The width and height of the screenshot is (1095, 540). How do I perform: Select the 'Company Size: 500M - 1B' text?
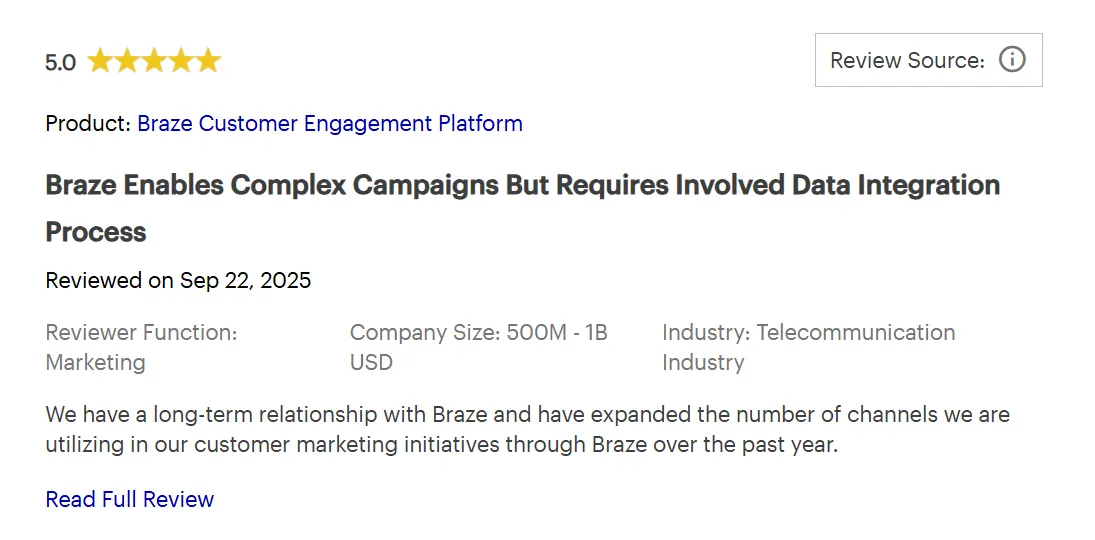(x=478, y=332)
